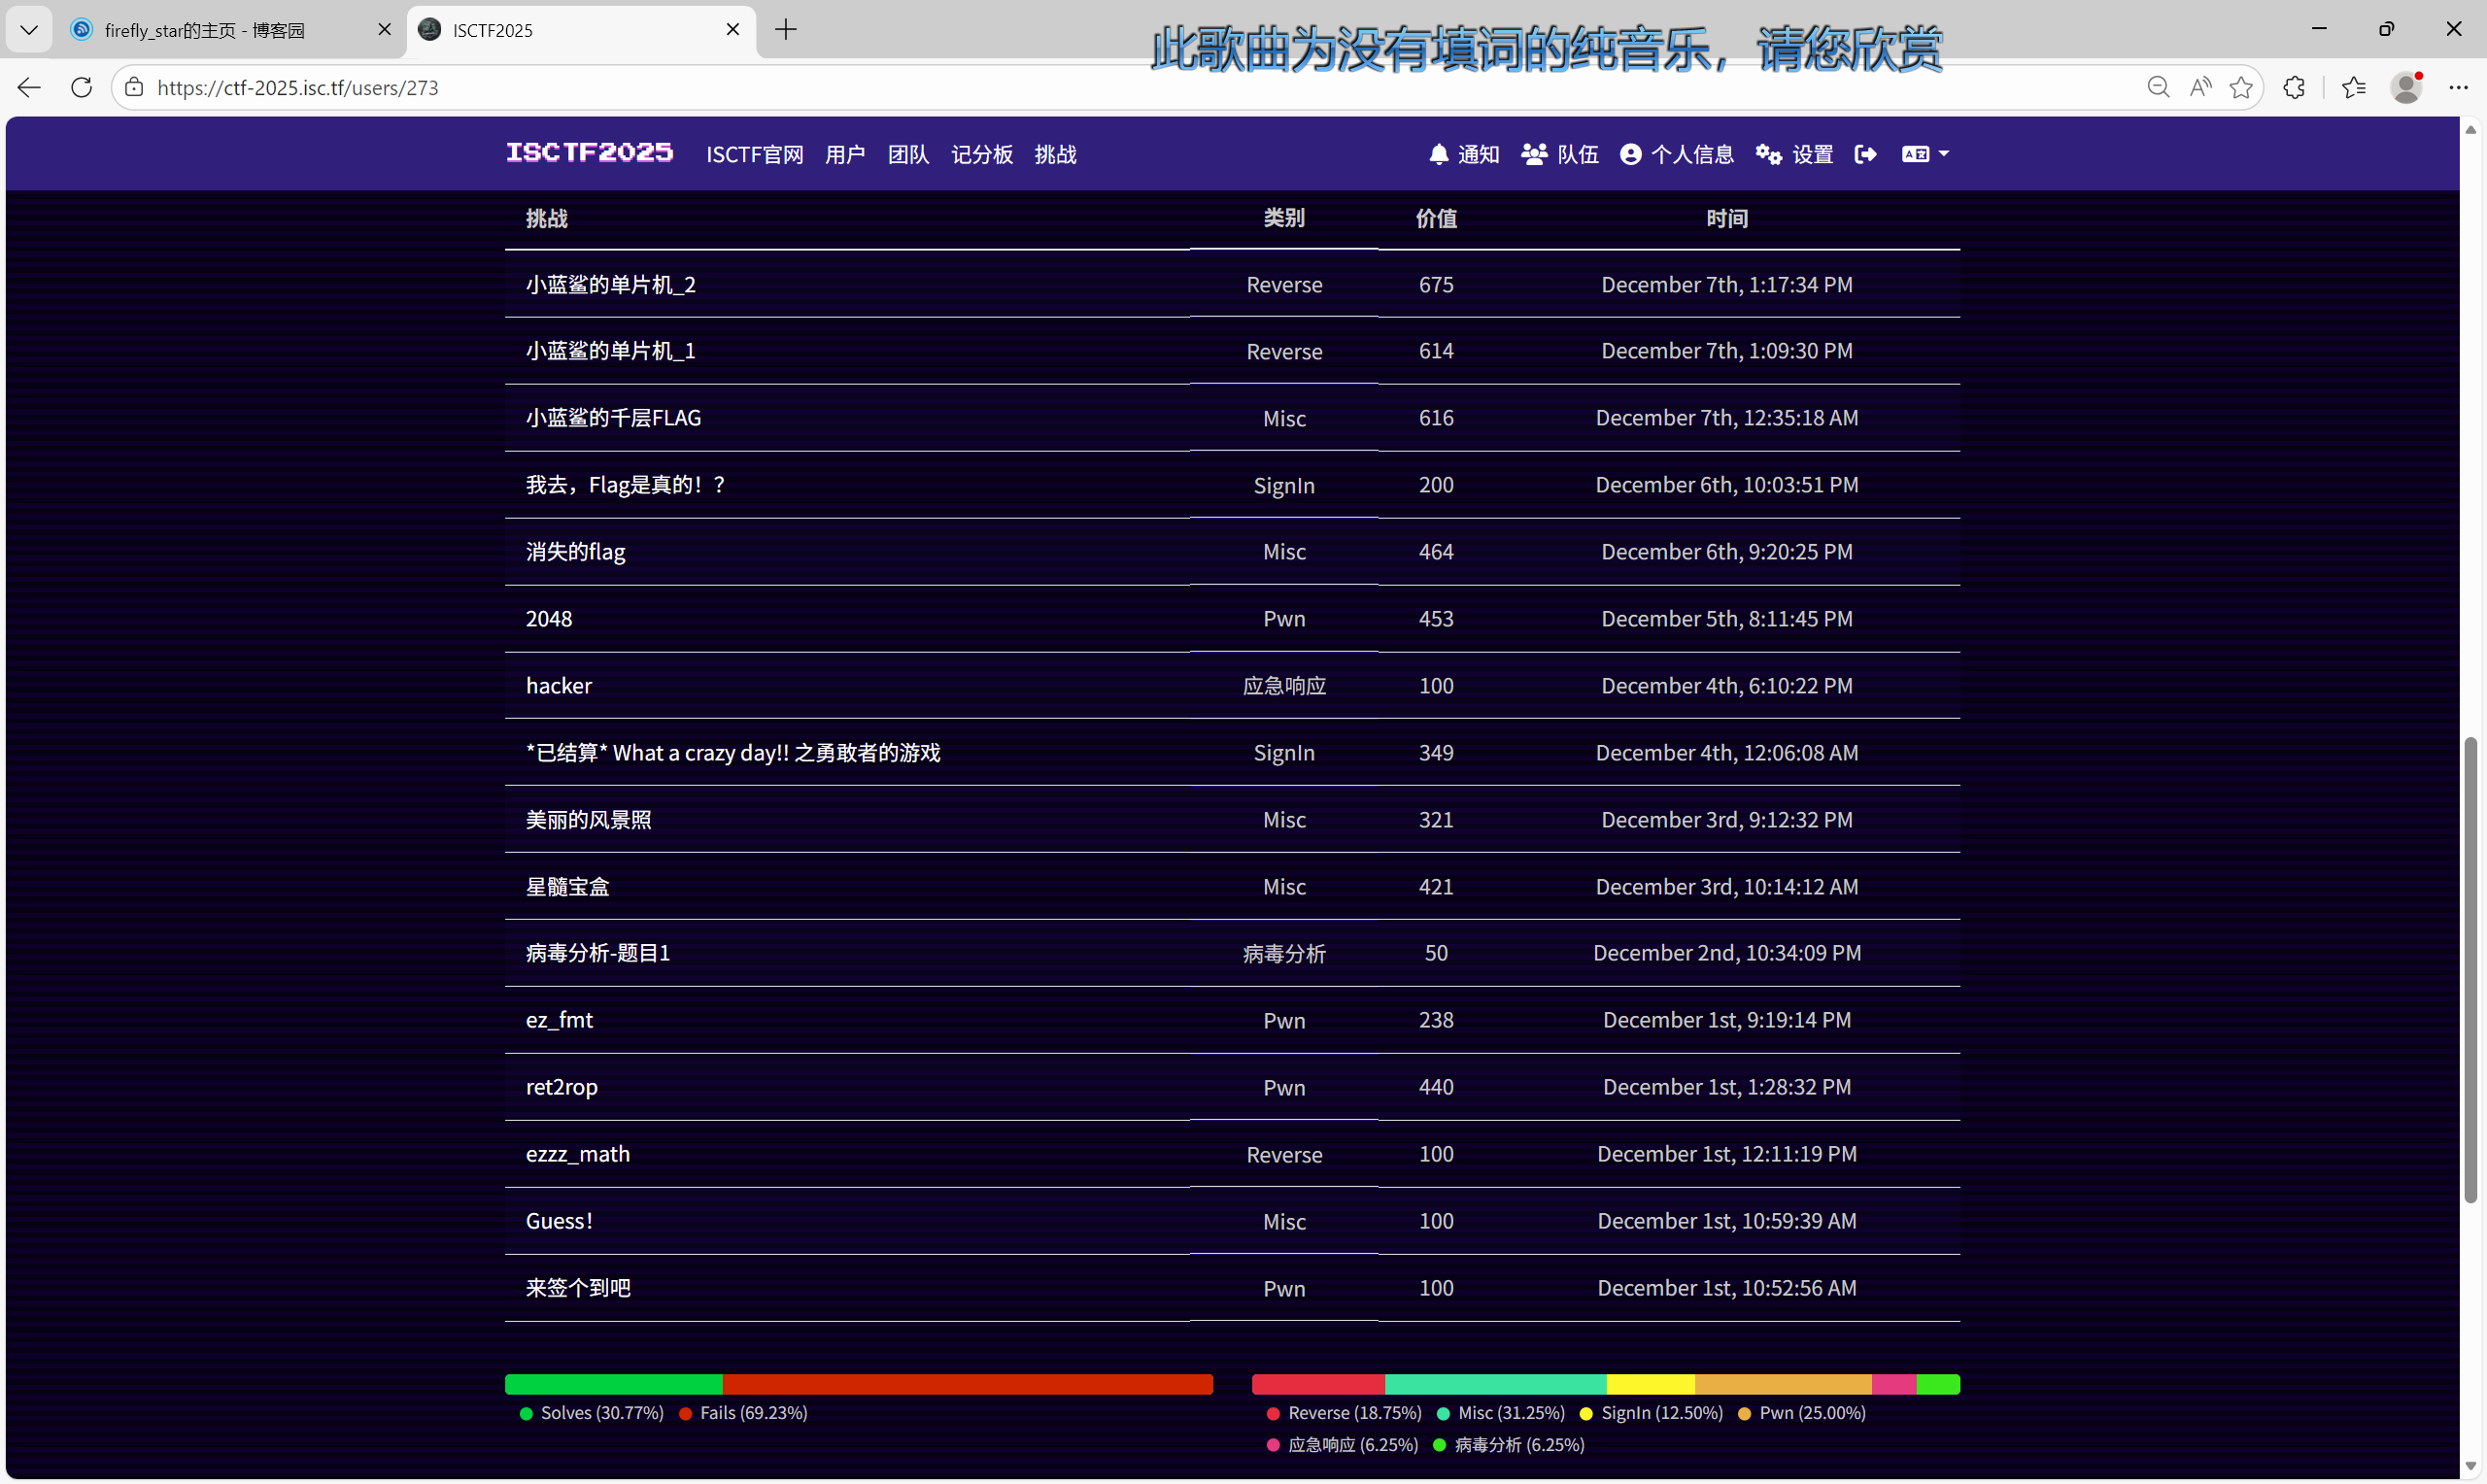This screenshot has width=2487, height=1484.
Task: Open favorites list icon in toolbar
Action: 2354,87
